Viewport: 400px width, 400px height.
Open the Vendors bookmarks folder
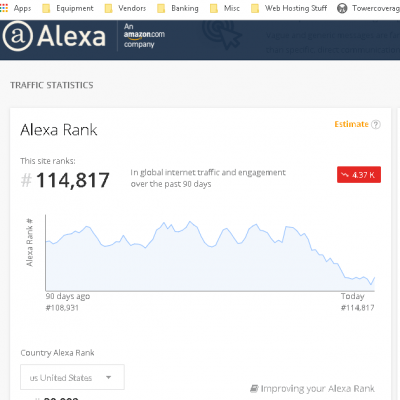(125, 8)
